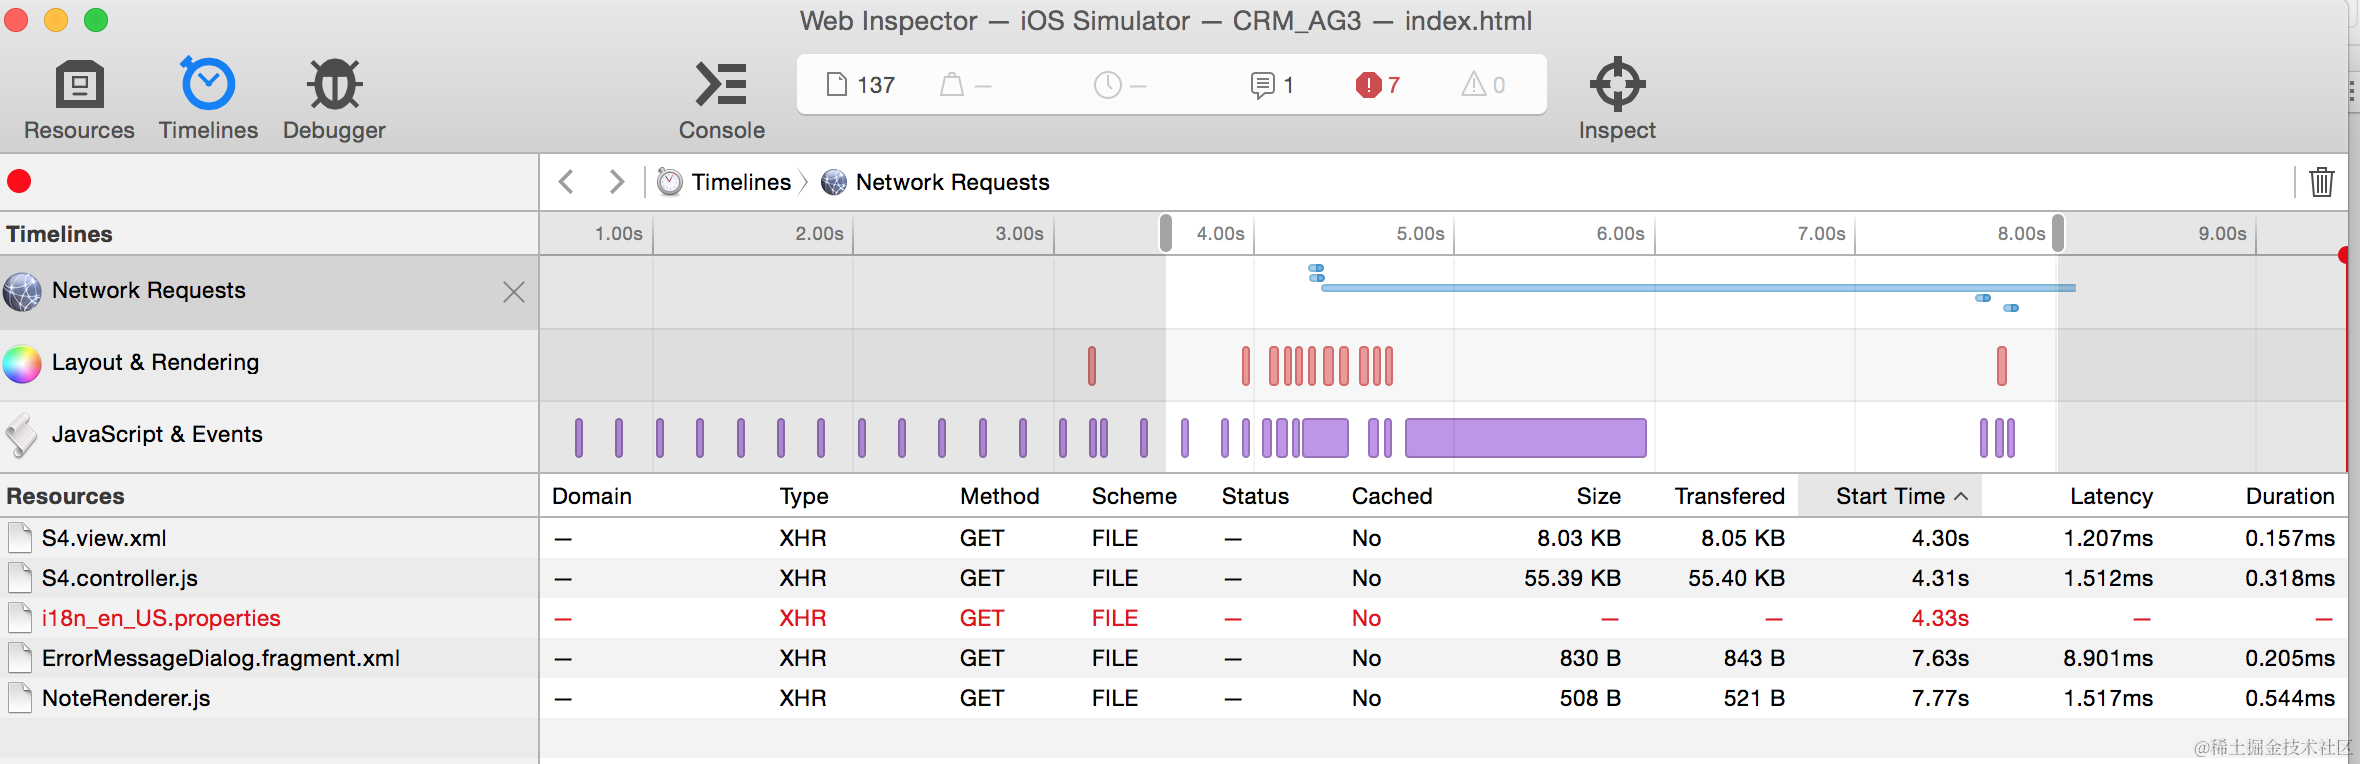Click the resource count 137 document icon

(x=837, y=85)
